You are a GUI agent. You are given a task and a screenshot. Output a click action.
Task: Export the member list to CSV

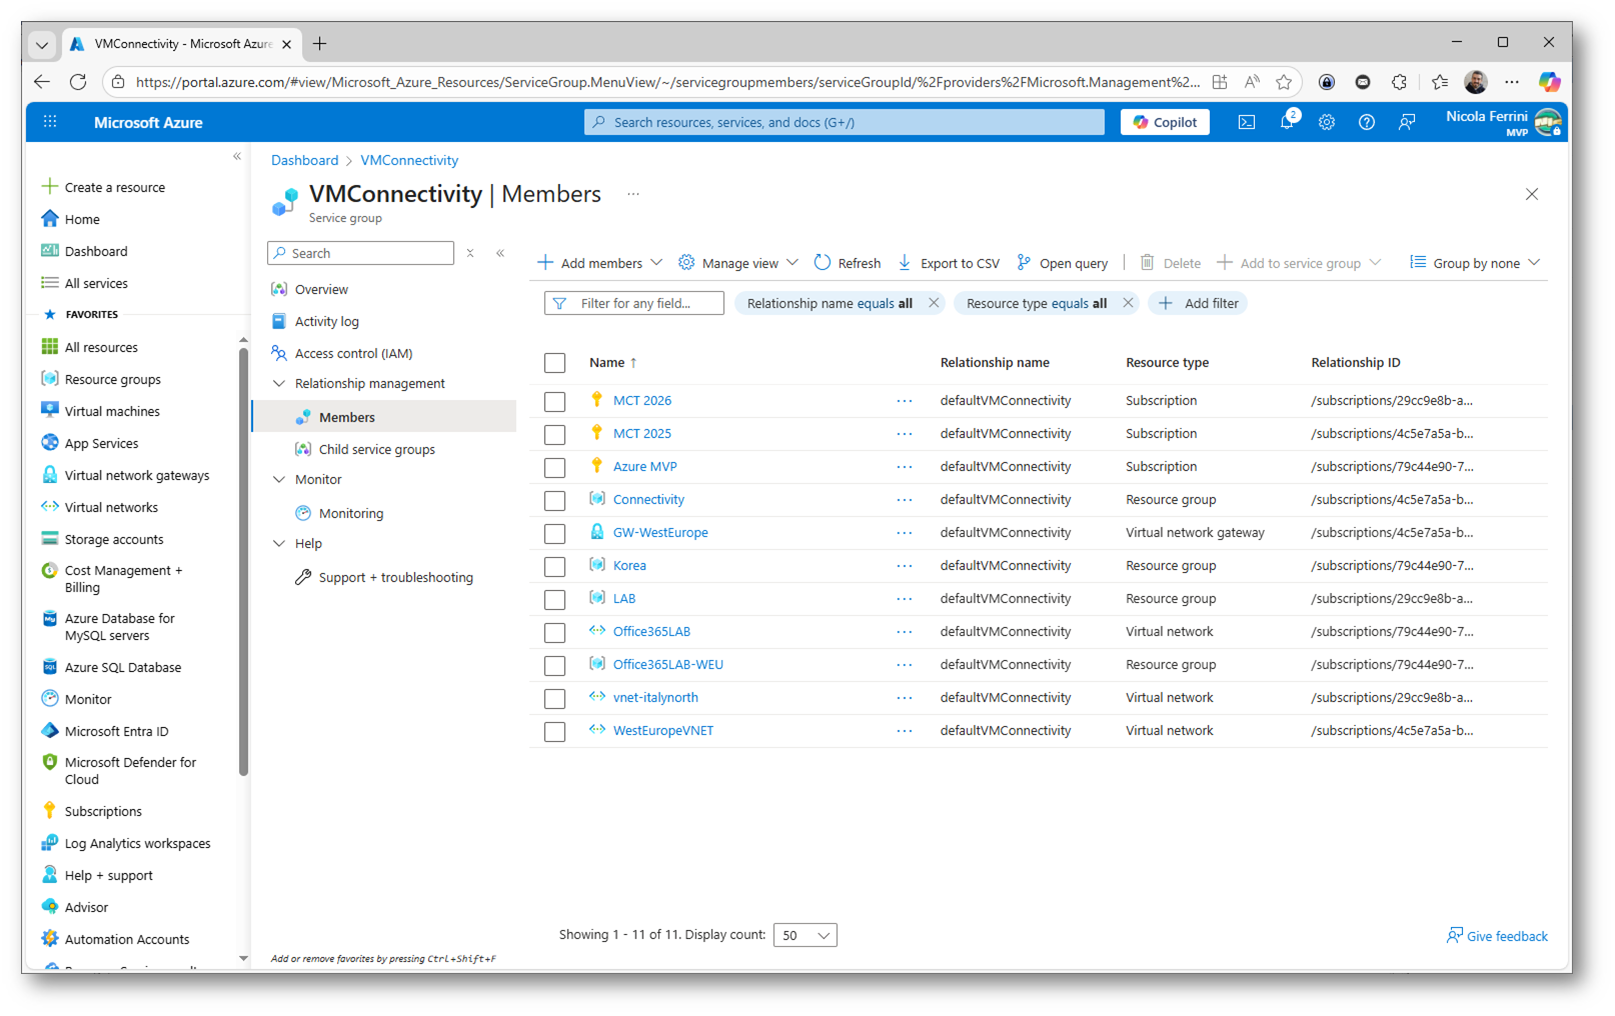pos(948,263)
